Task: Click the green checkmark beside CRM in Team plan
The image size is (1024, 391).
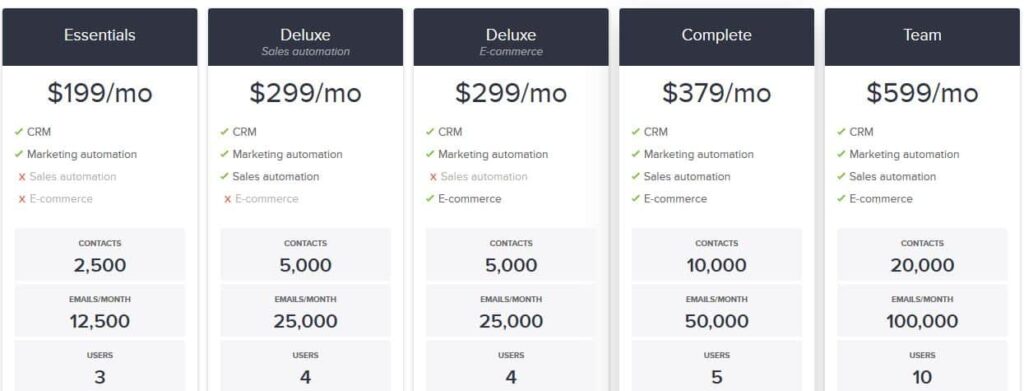Action: coord(841,132)
